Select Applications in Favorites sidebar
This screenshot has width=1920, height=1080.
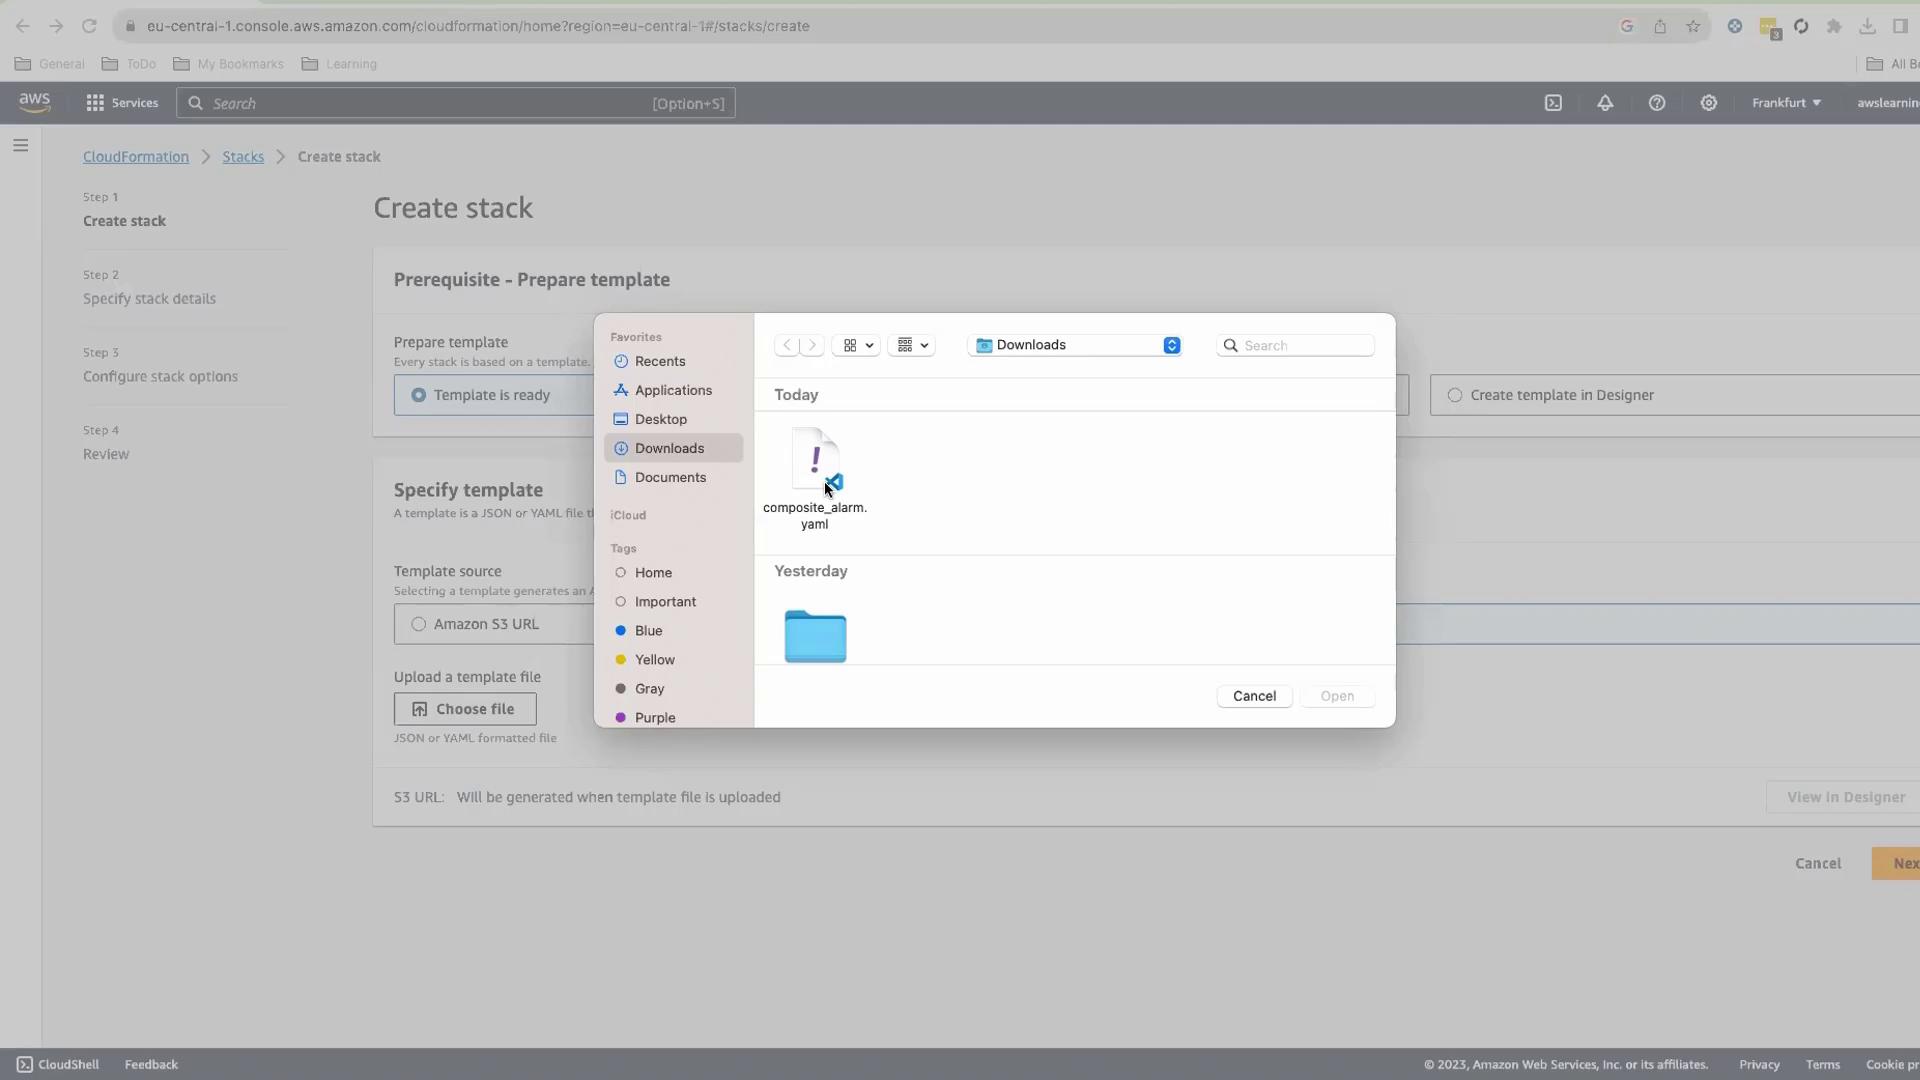(673, 390)
